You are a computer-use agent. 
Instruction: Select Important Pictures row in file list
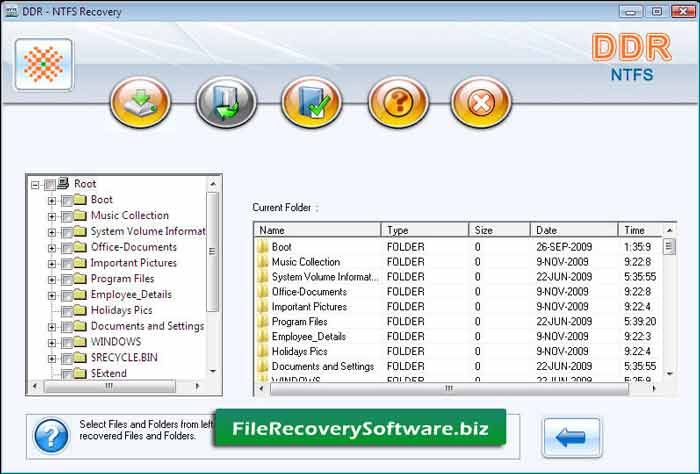tap(458, 307)
